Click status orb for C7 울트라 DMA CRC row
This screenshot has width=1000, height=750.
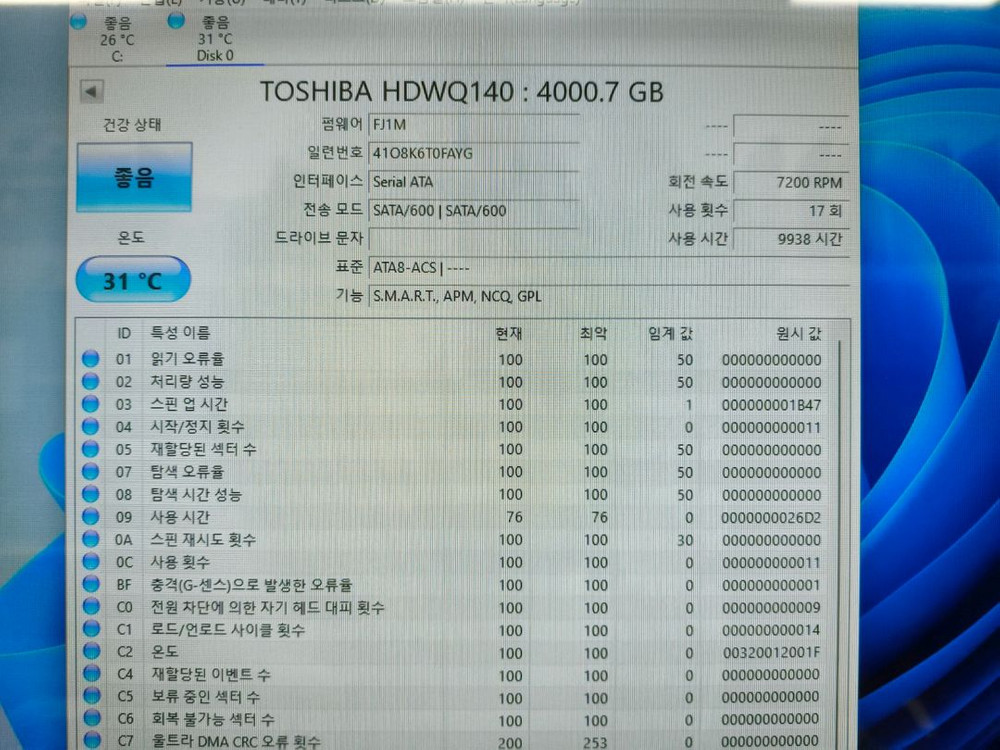click(x=92, y=741)
